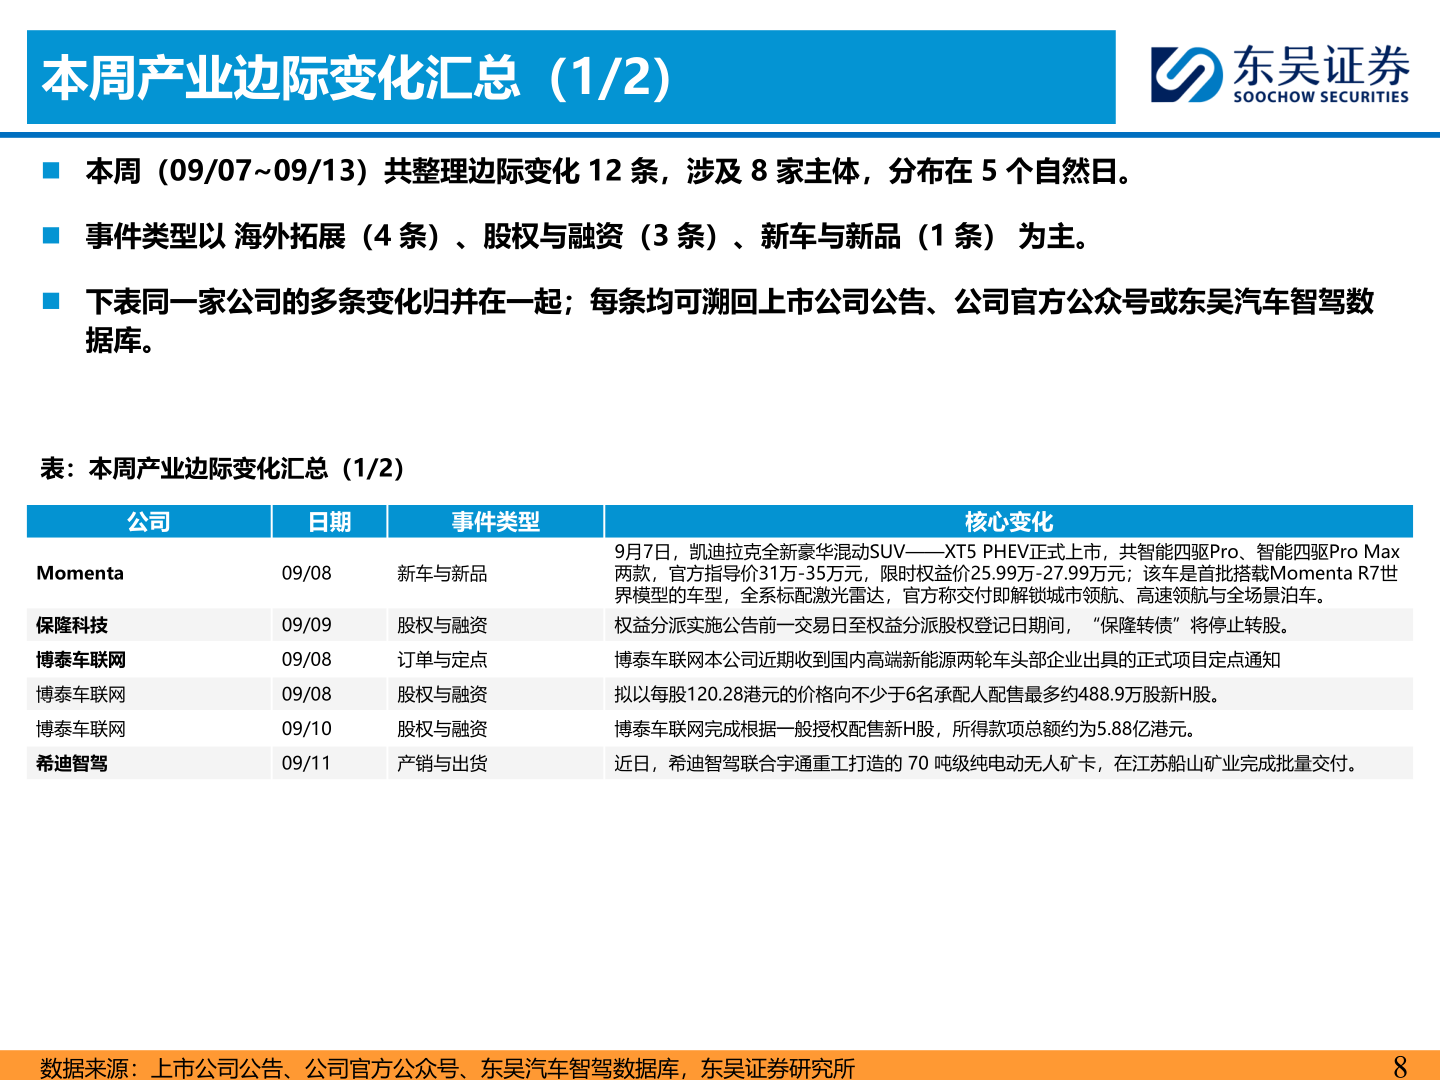
Task: Click the page number 8
Action: [x=1400, y=1066]
